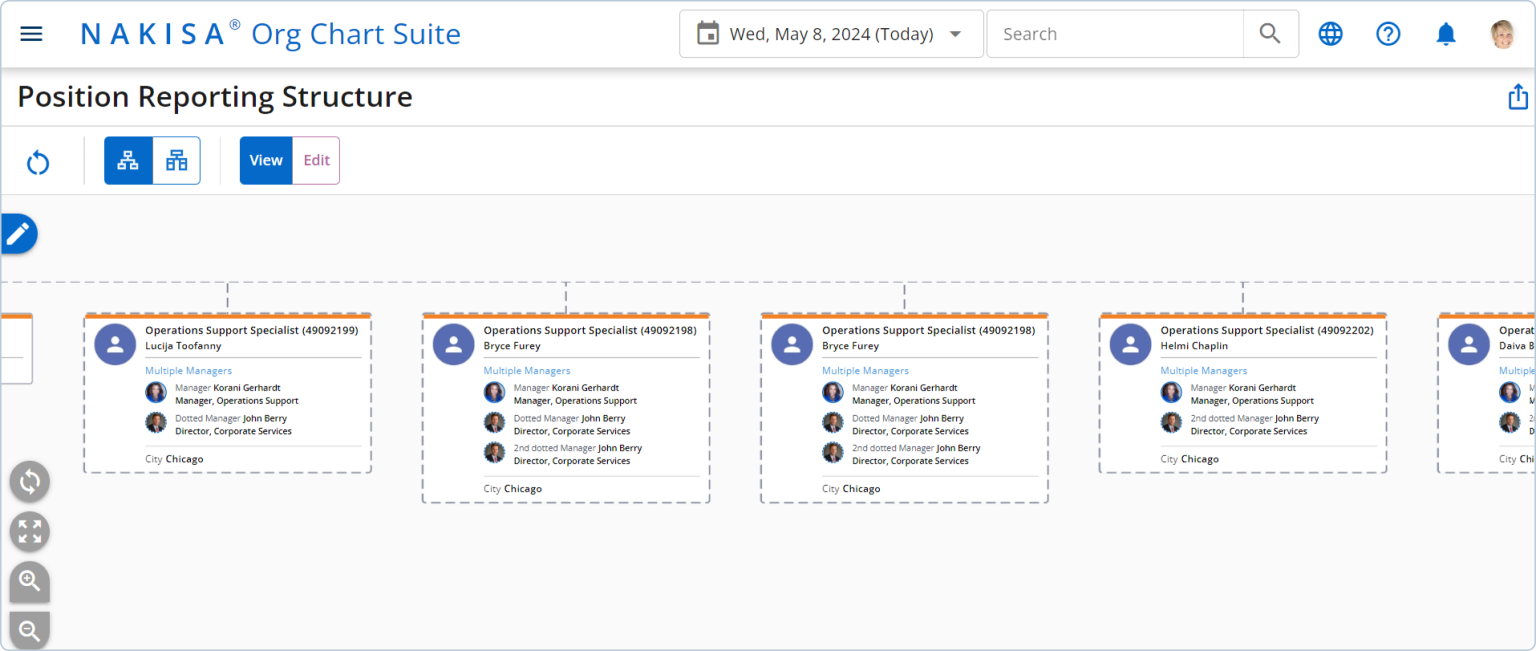The height and width of the screenshot is (651, 1536).
Task: Click the pencil edit icon on the left edge
Action: [16, 233]
